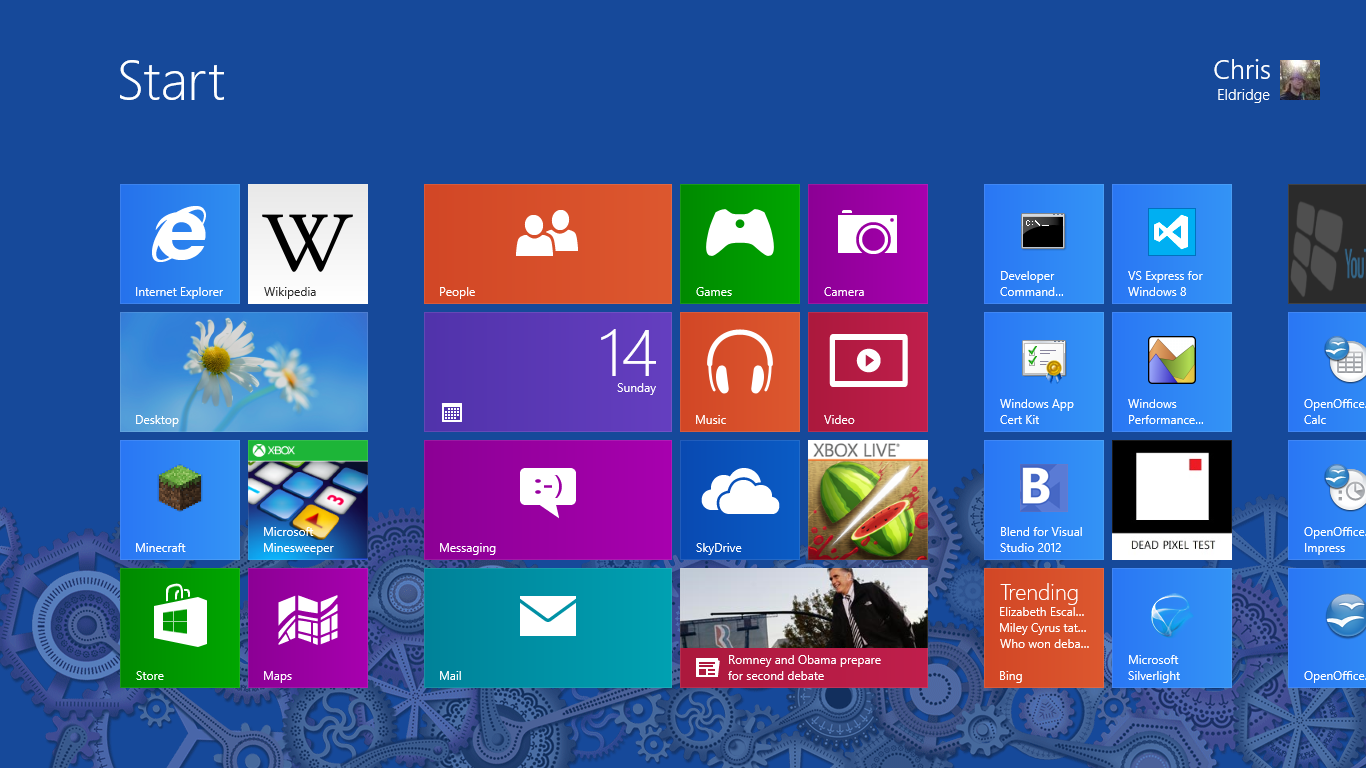Open Windows App Cert Kit tile
The image size is (1366, 768).
[x=1044, y=372]
